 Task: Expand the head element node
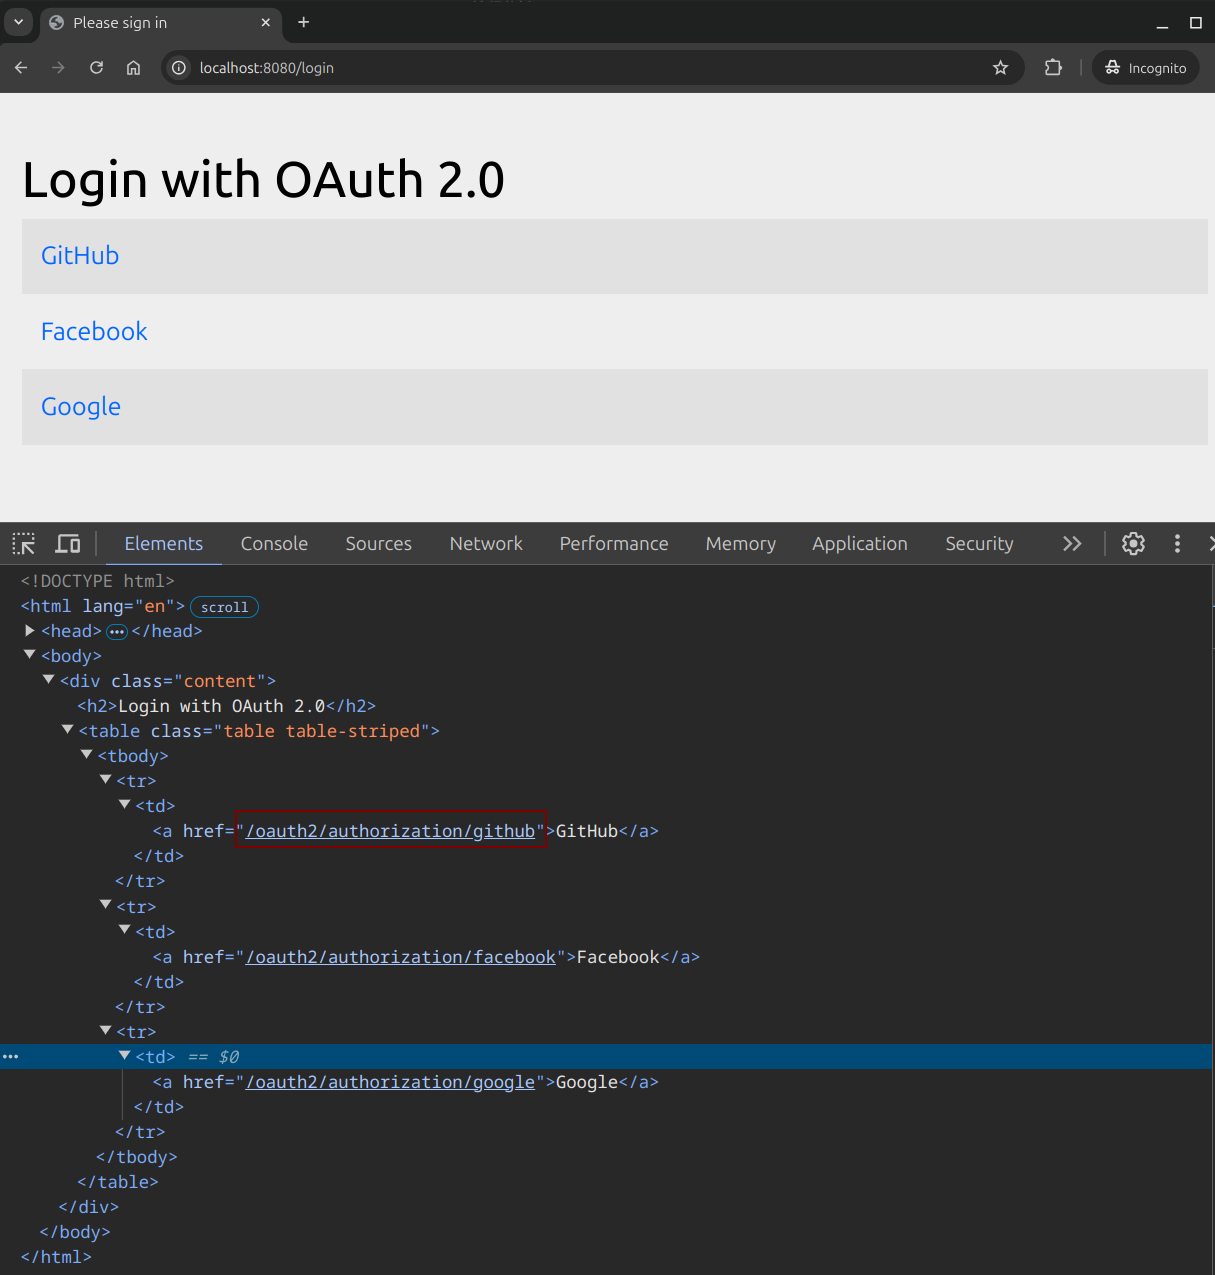click(30, 631)
